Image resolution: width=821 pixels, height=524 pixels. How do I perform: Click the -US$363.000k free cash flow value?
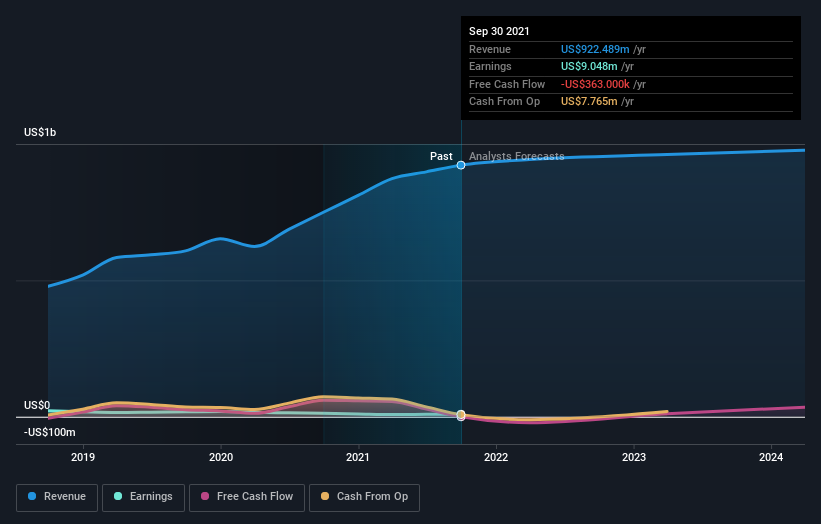click(x=595, y=84)
